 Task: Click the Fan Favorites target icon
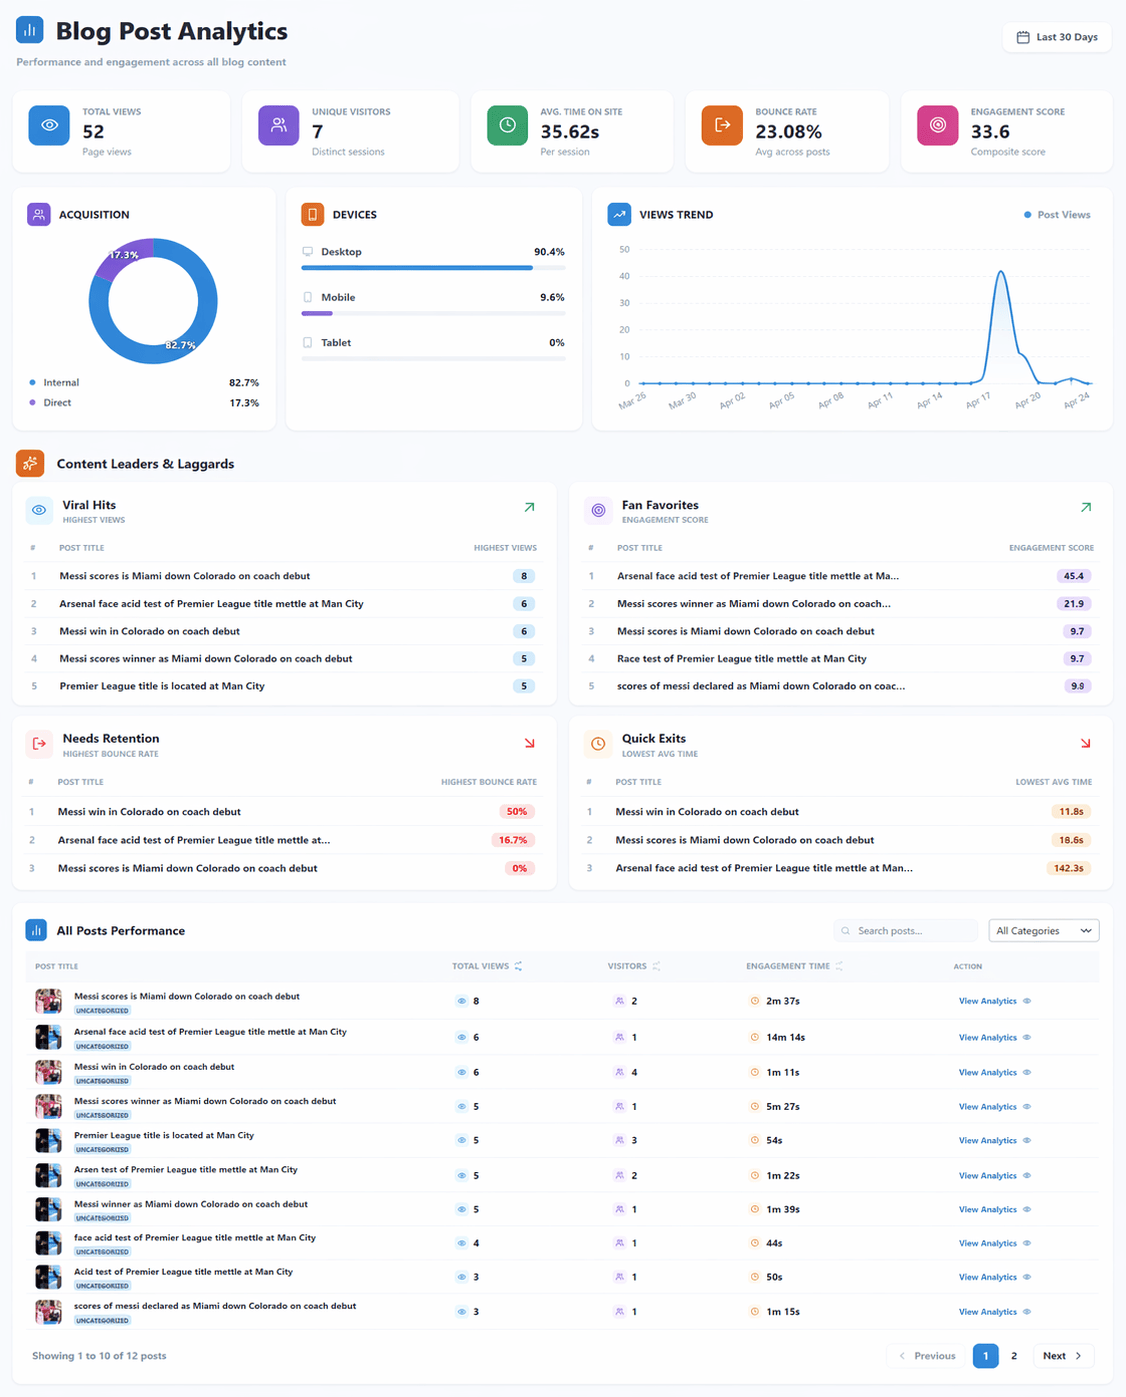pos(598,510)
